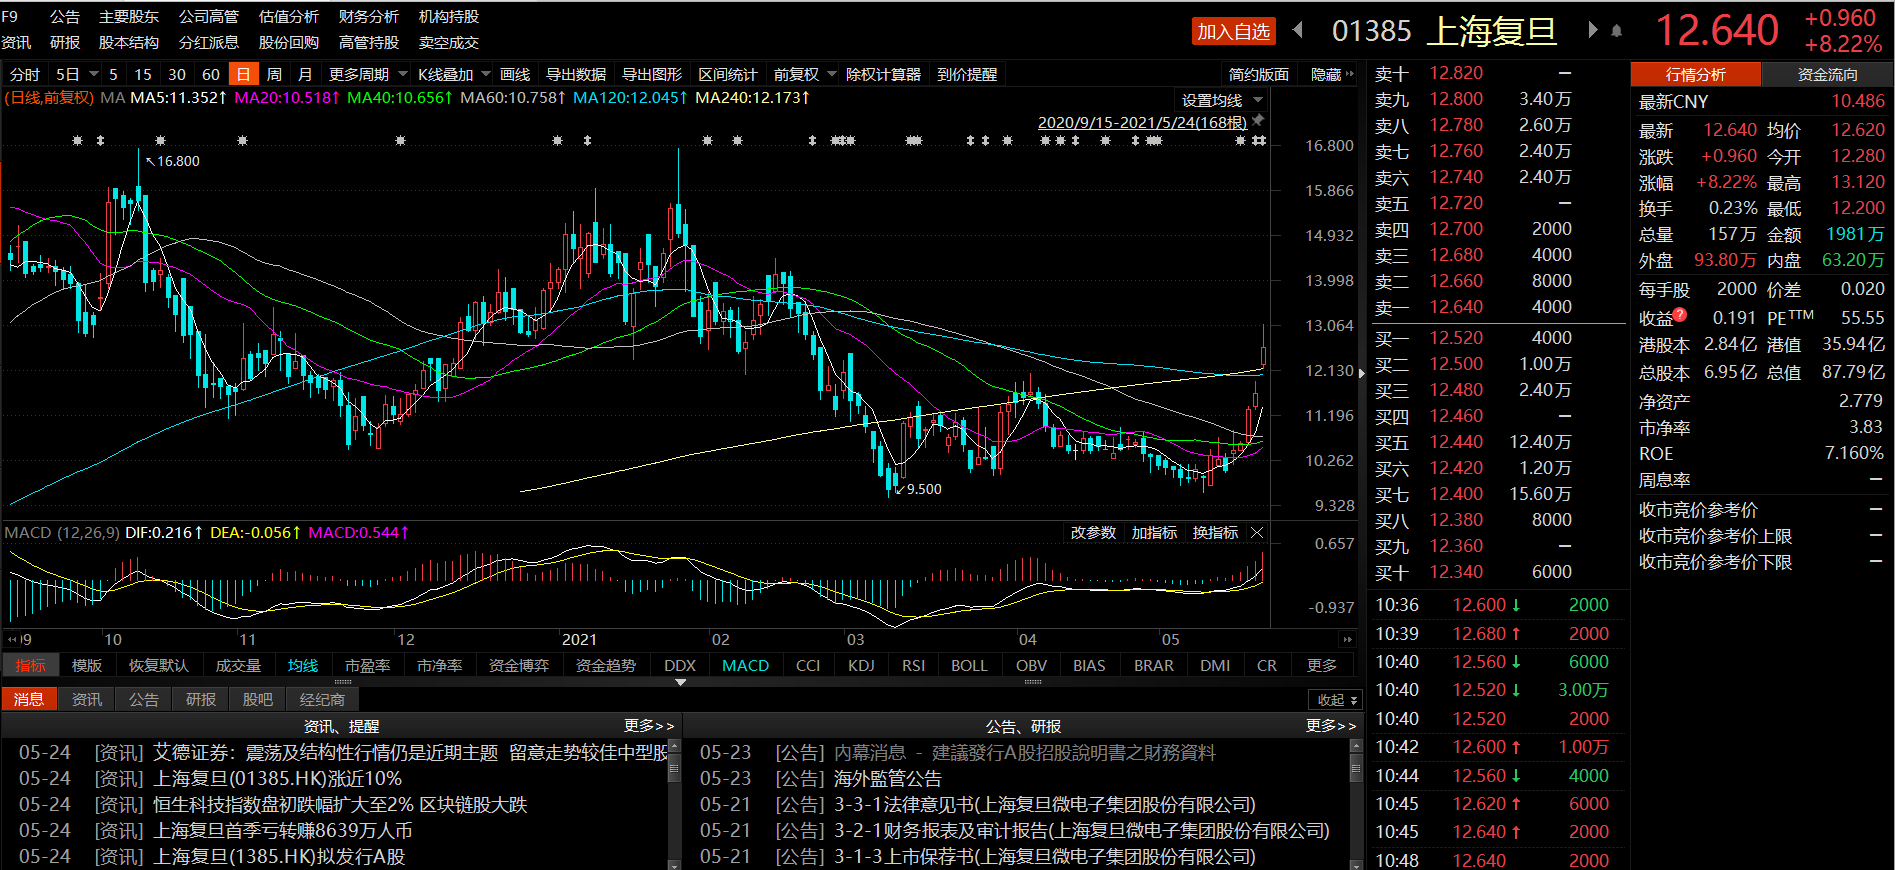
Task: Switch chart to daily 日 period
Action: point(243,75)
